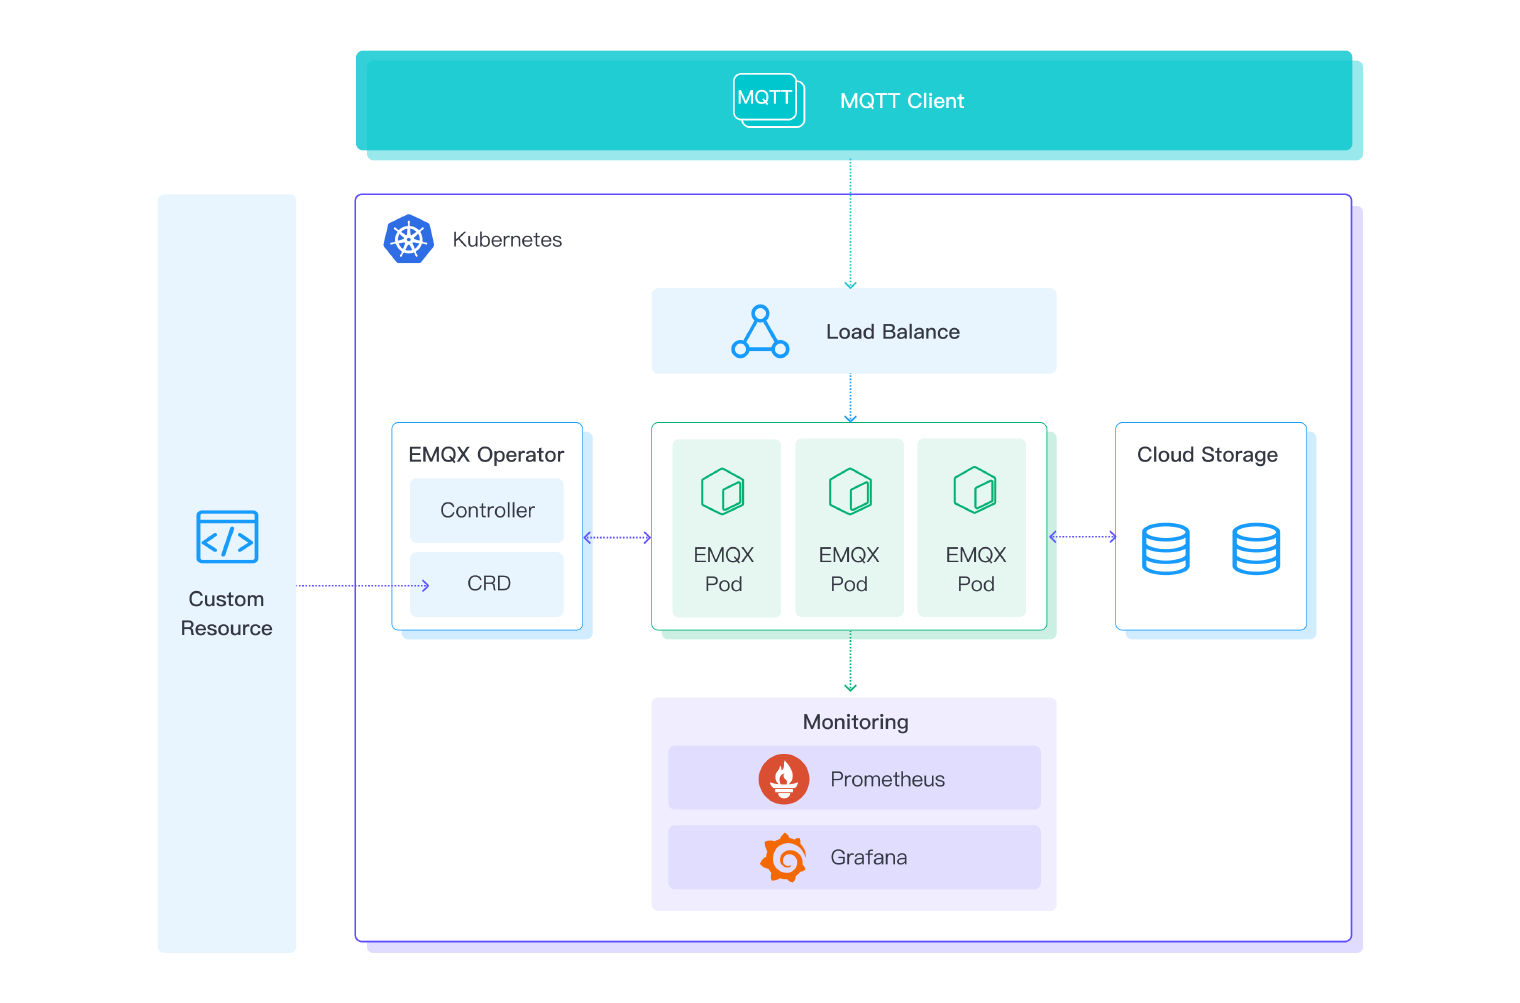Screen dimensions: 1520x1003
Task: Click the Custom Resource code window icon
Action: coord(227,537)
